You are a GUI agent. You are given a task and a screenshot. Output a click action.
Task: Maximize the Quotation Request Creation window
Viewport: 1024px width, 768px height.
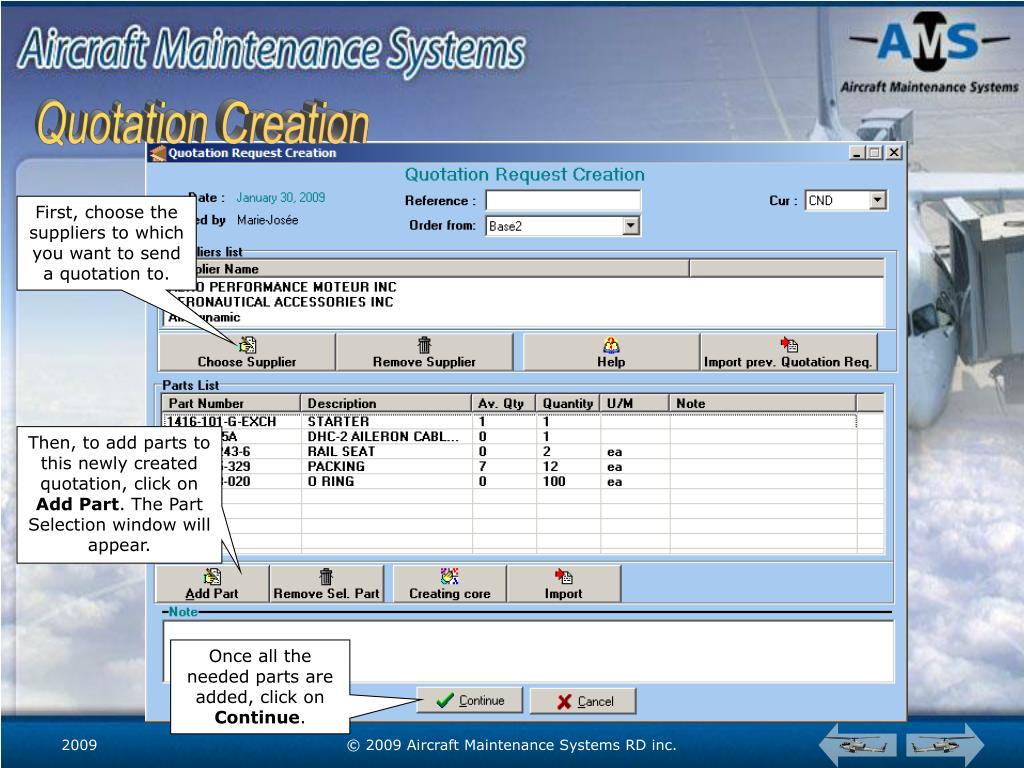pyautogui.click(x=874, y=153)
